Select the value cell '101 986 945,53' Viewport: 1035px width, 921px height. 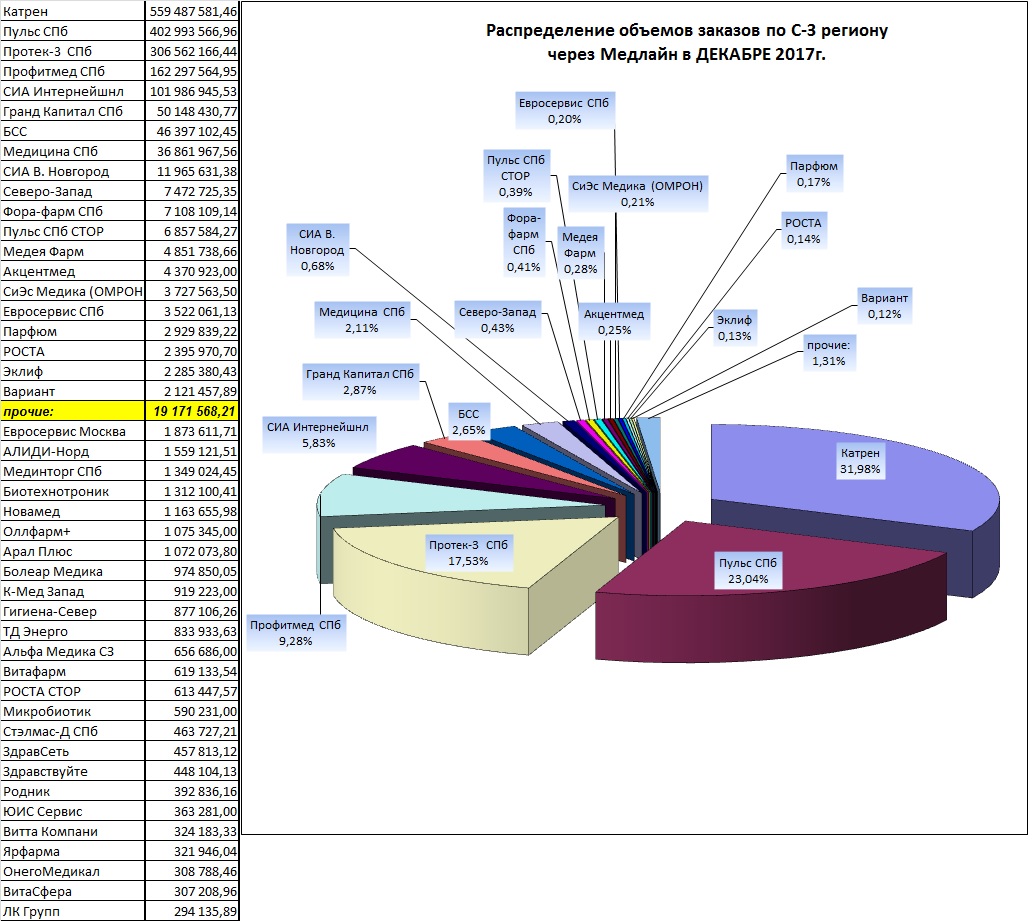pyautogui.click(x=192, y=91)
